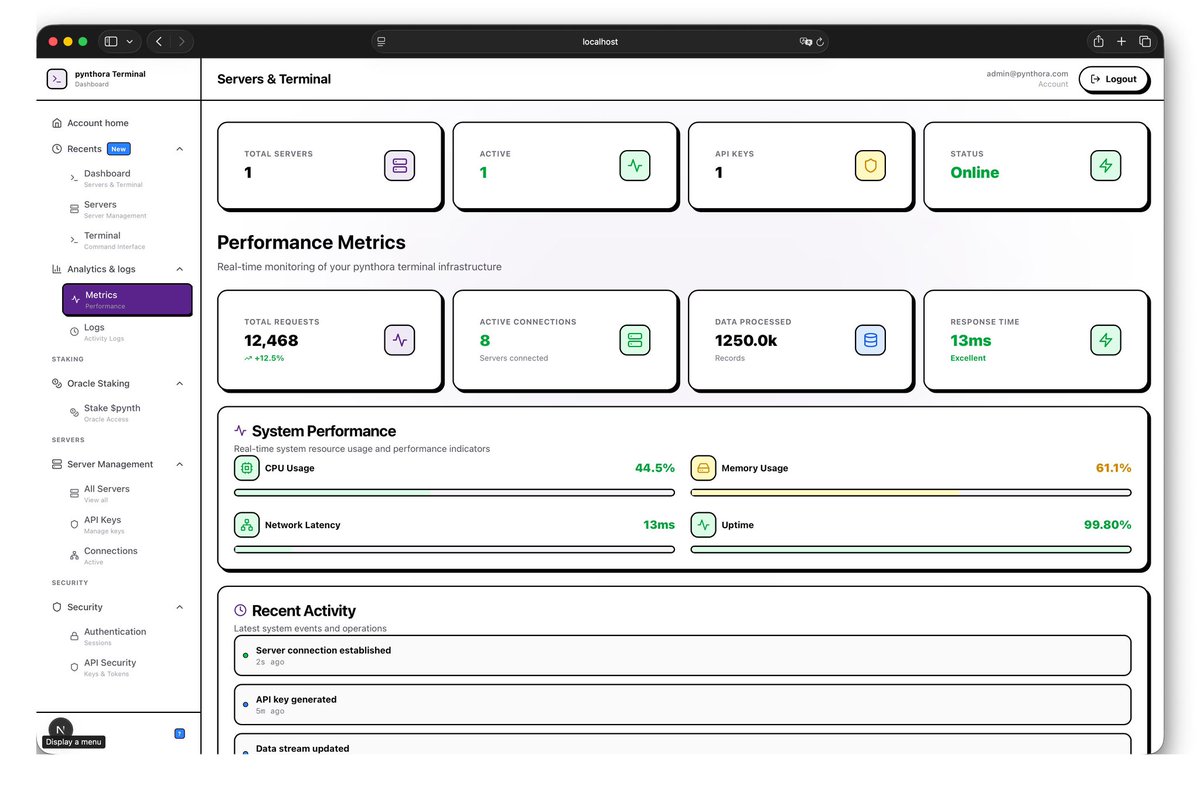The width and height of the screenshot is (1200, 802).
Task: Click admin@pynthora.com account link
Action: (x=1027, y=74)
